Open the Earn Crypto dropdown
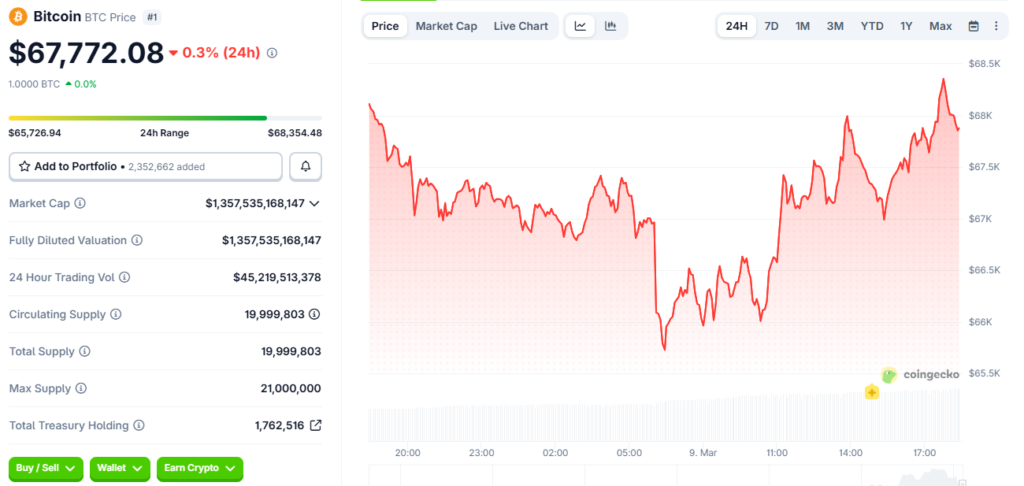 point(200,468)
